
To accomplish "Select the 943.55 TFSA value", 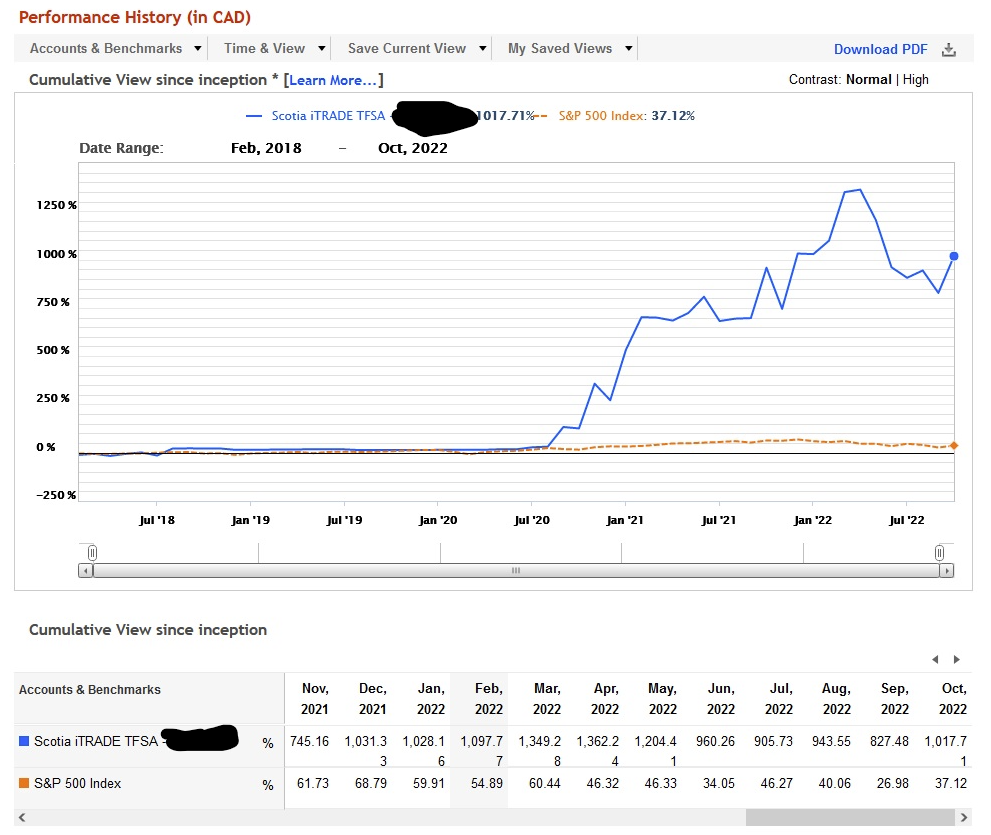I will (831, 741).
